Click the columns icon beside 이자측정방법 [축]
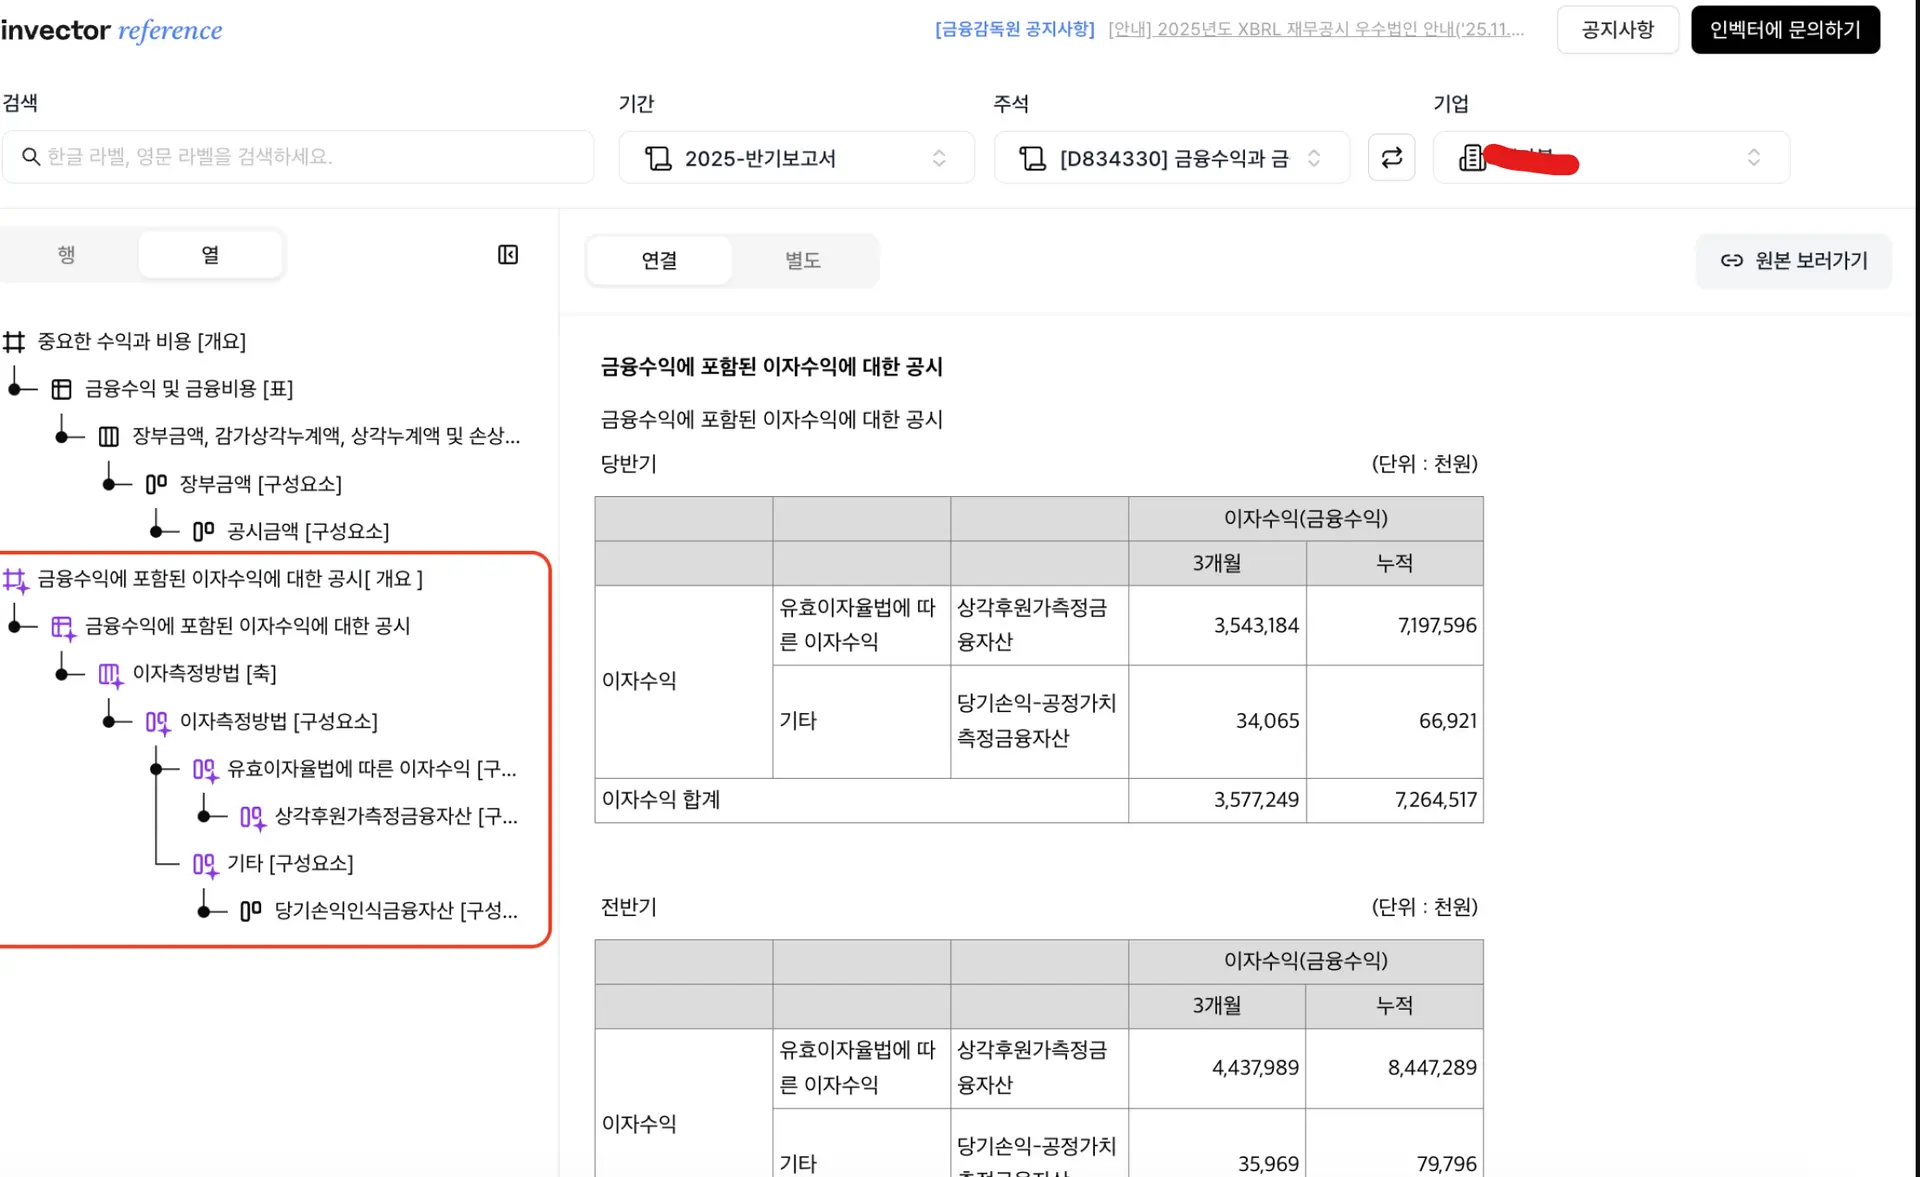The image size is (1920, 1177). [109, 675]
